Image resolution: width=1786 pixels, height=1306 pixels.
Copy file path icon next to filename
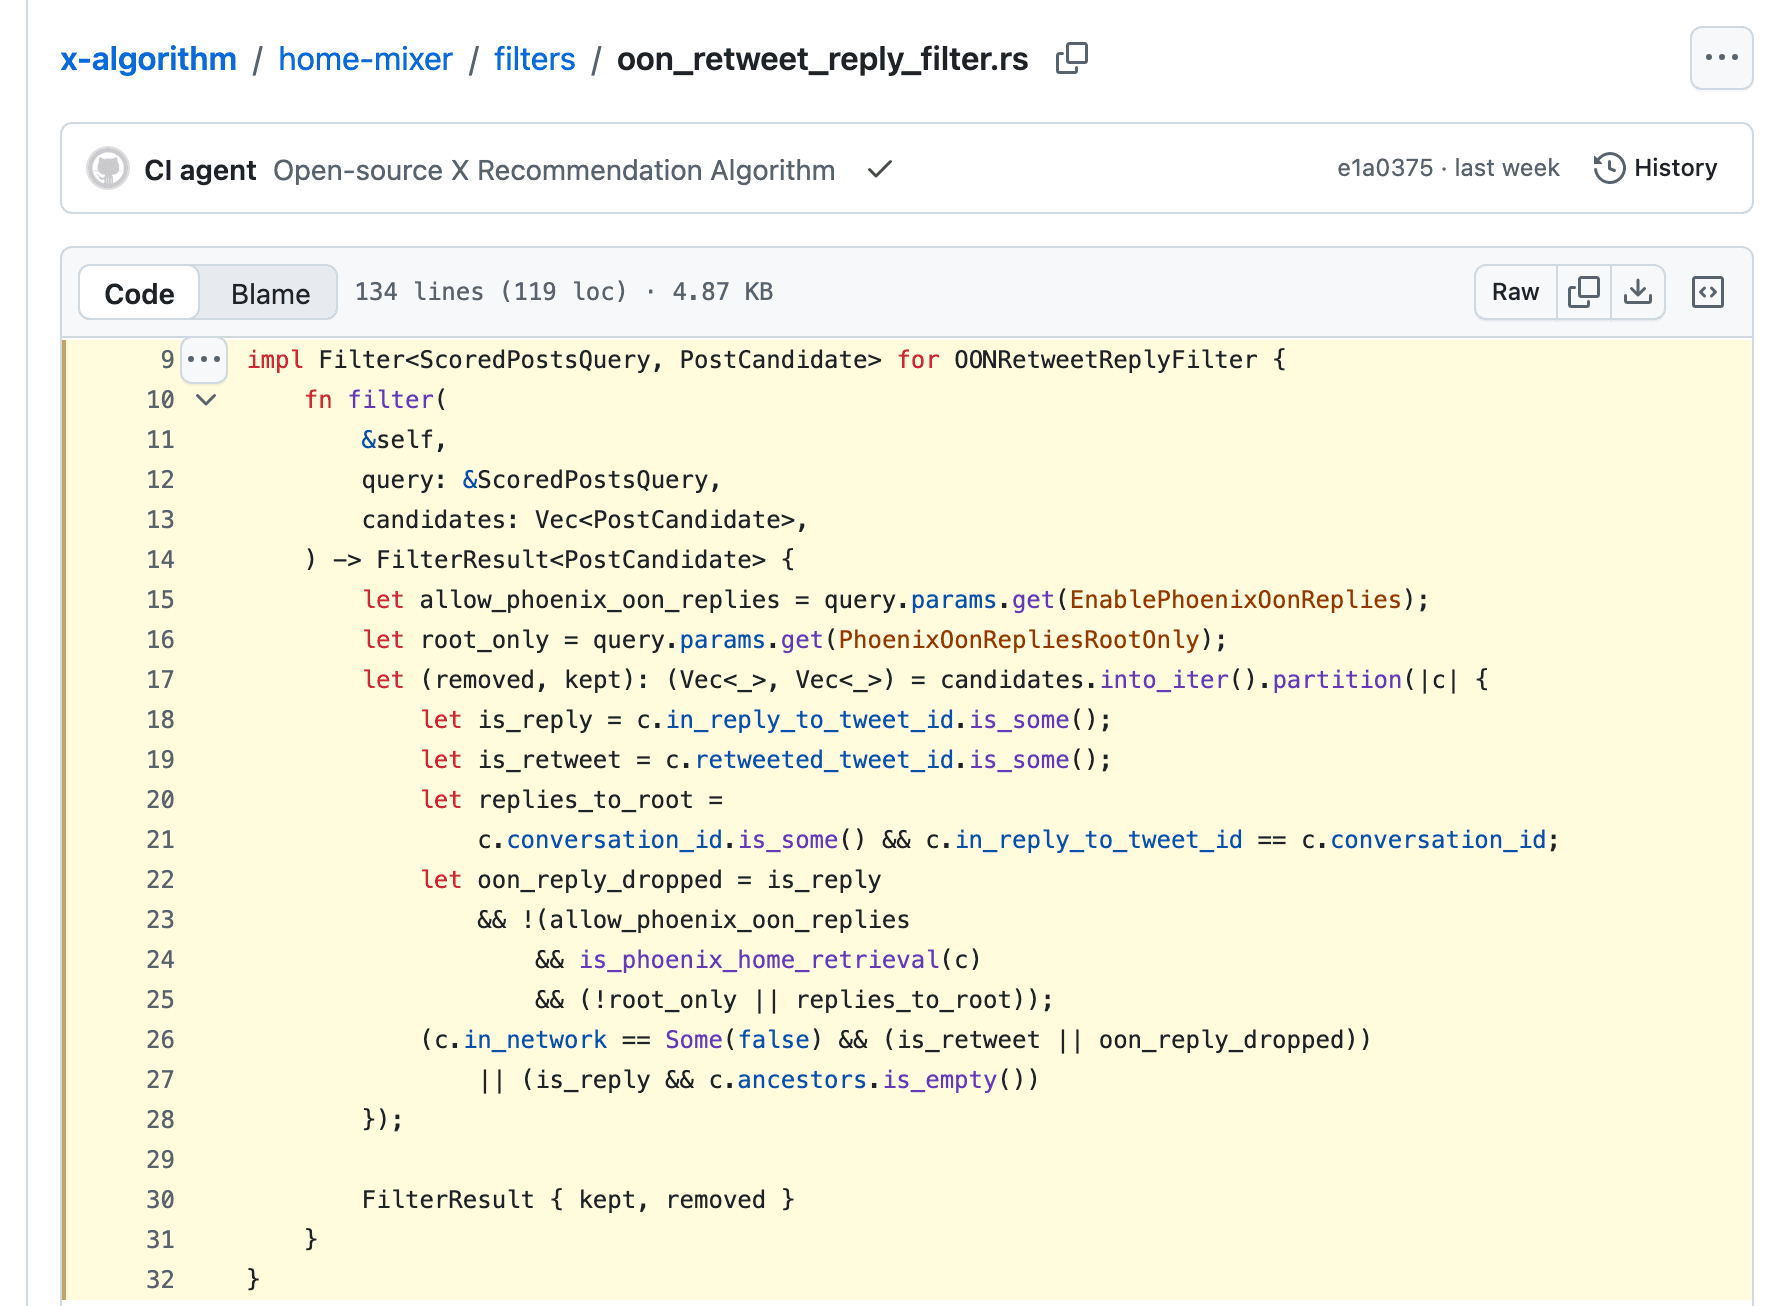coord(1071,59)
